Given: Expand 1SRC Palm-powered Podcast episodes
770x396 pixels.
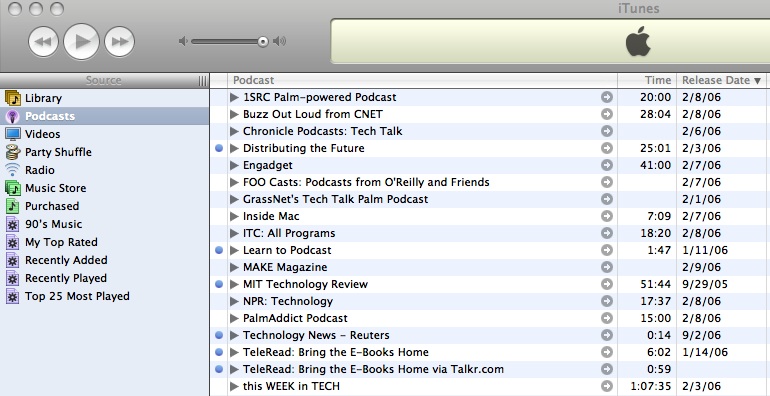Looking at the screenshot, I should click(x=234, y=97).
